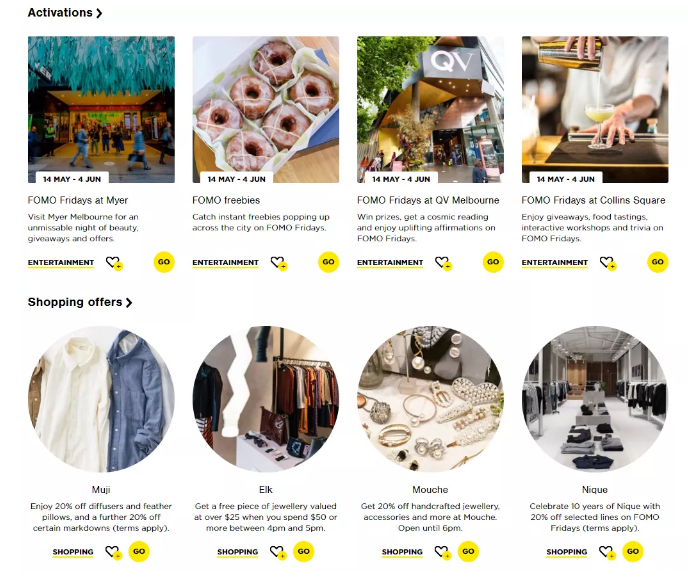Open the Mouche offer with GO button
This screenshot has height=580, width=688.
coord(468,551)
